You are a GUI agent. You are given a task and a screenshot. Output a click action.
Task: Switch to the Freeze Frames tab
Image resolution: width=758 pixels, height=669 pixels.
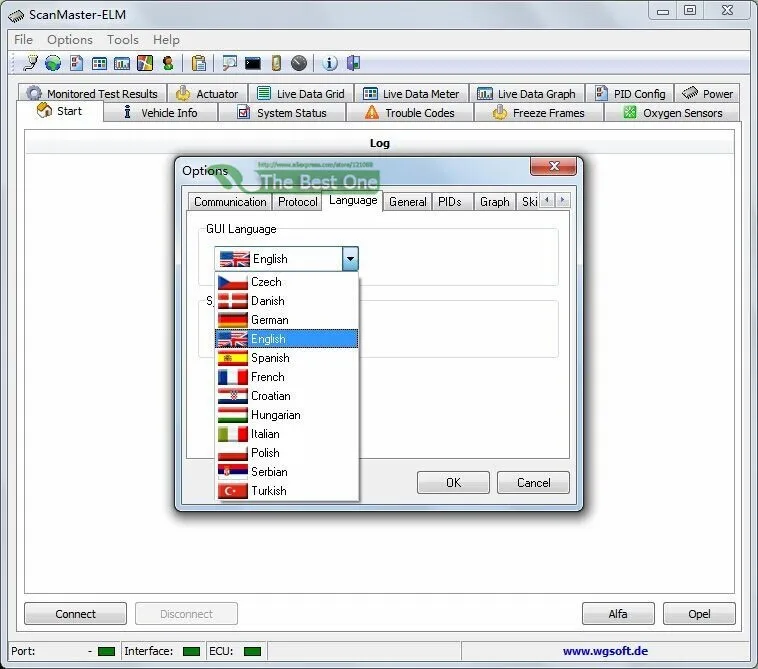pos(539,113)
